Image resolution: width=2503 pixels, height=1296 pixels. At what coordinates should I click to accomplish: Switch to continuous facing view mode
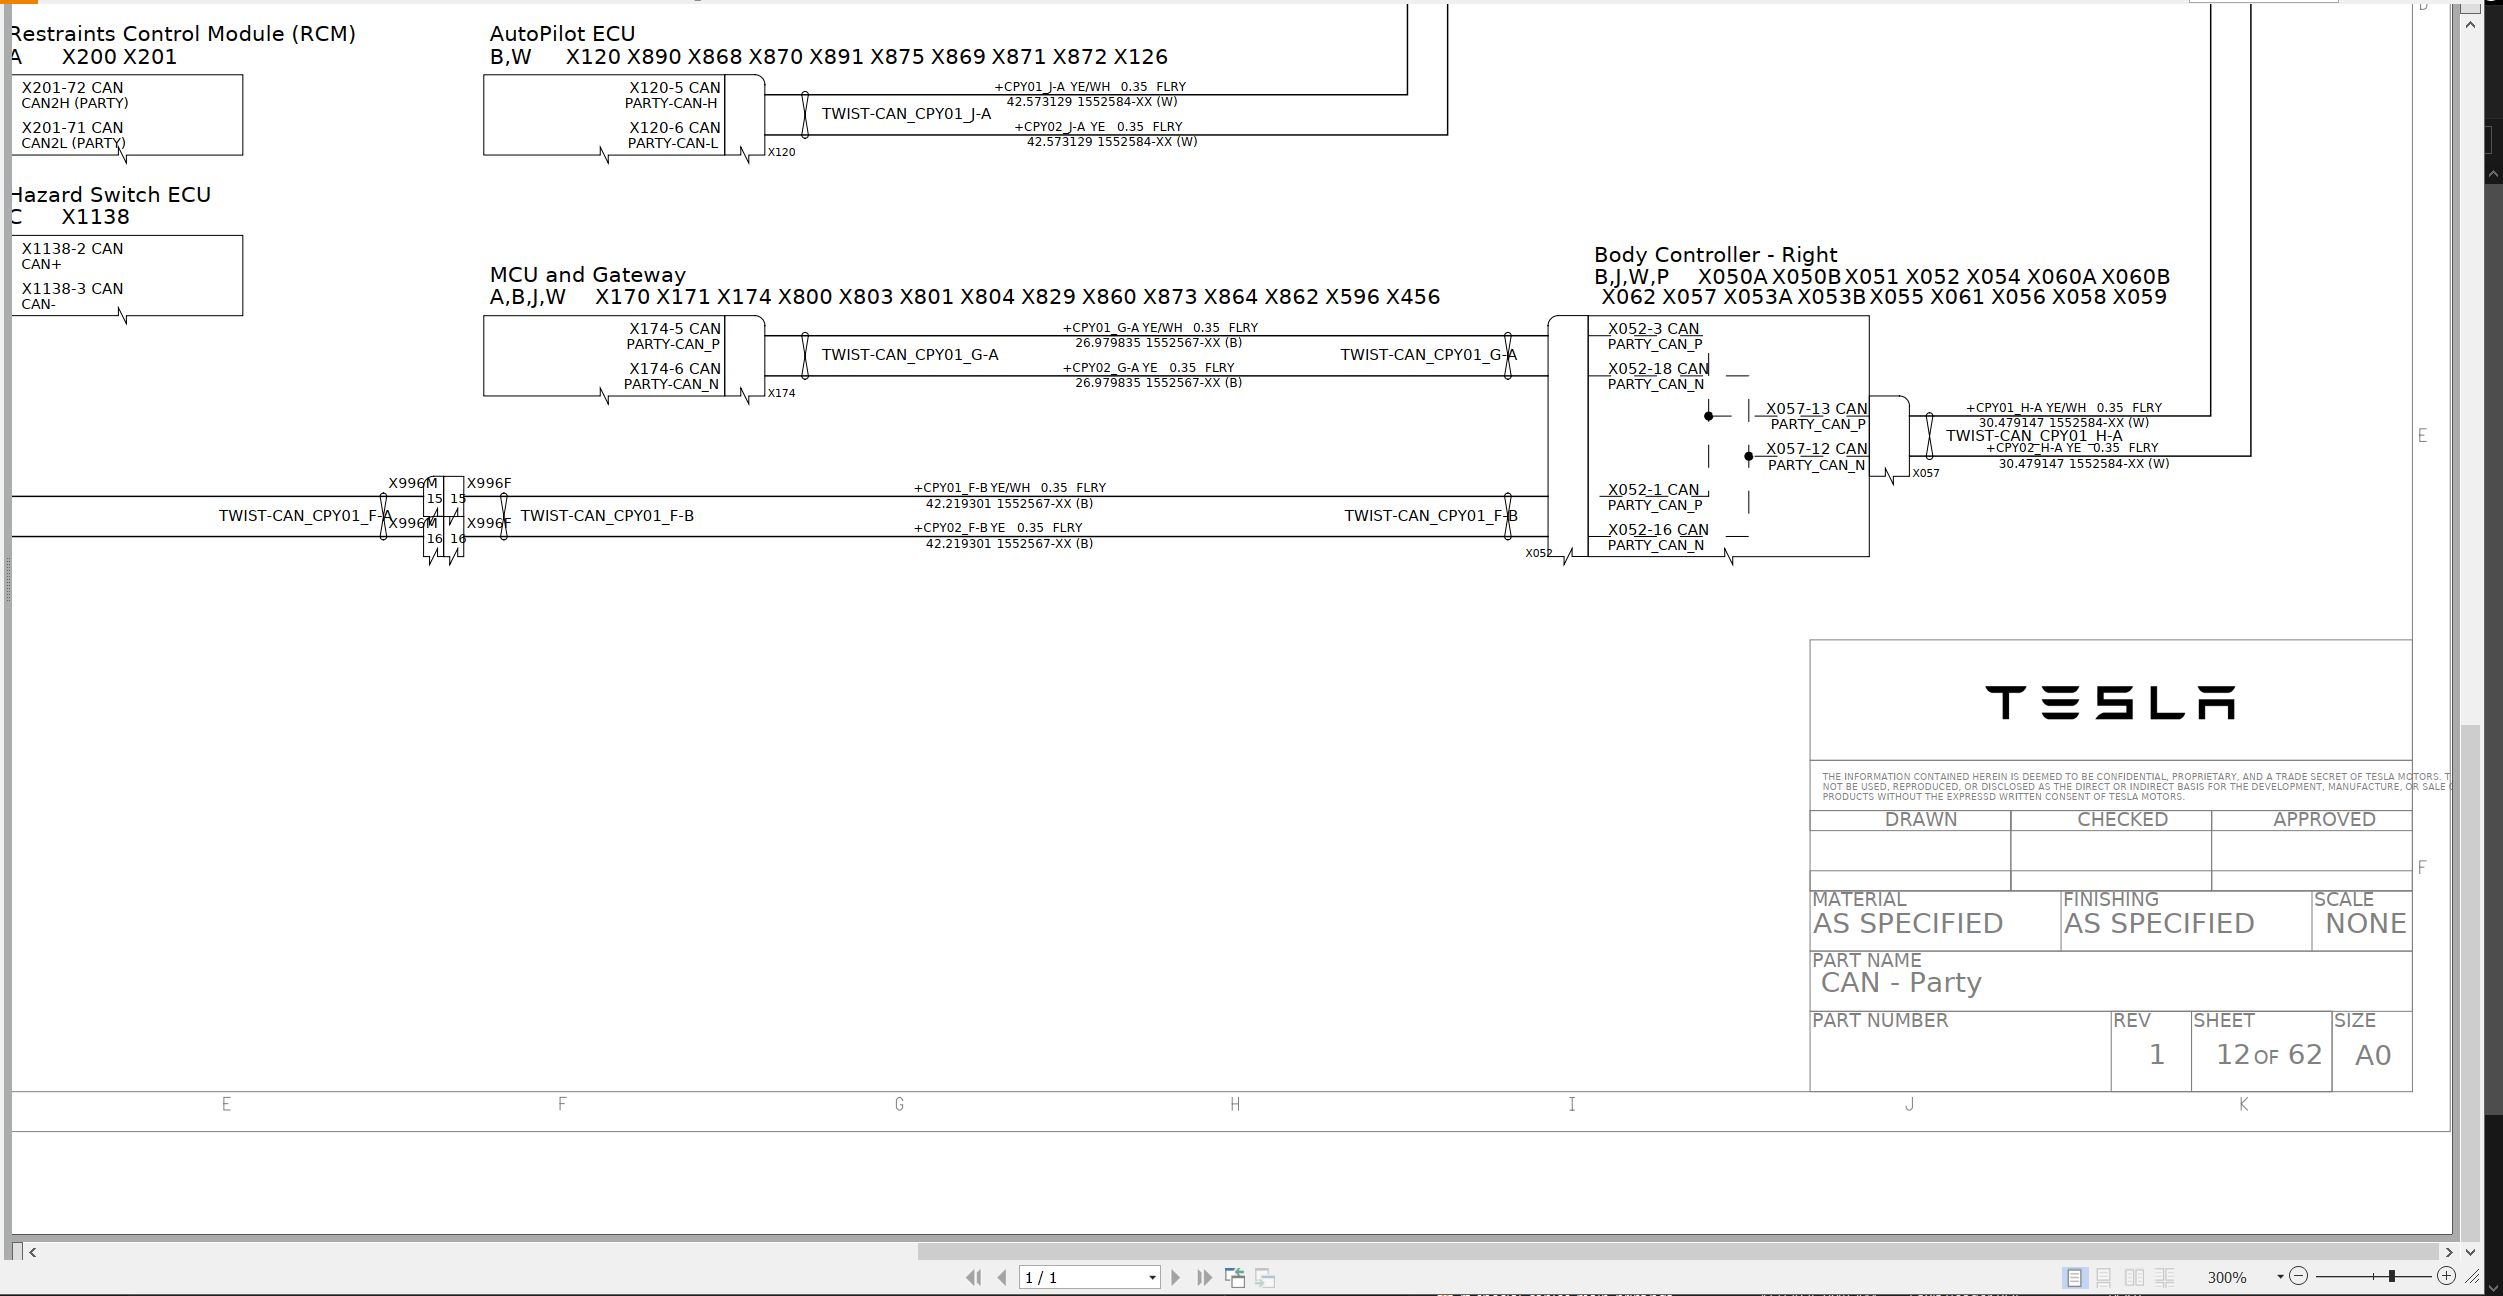point(2164,1277)
